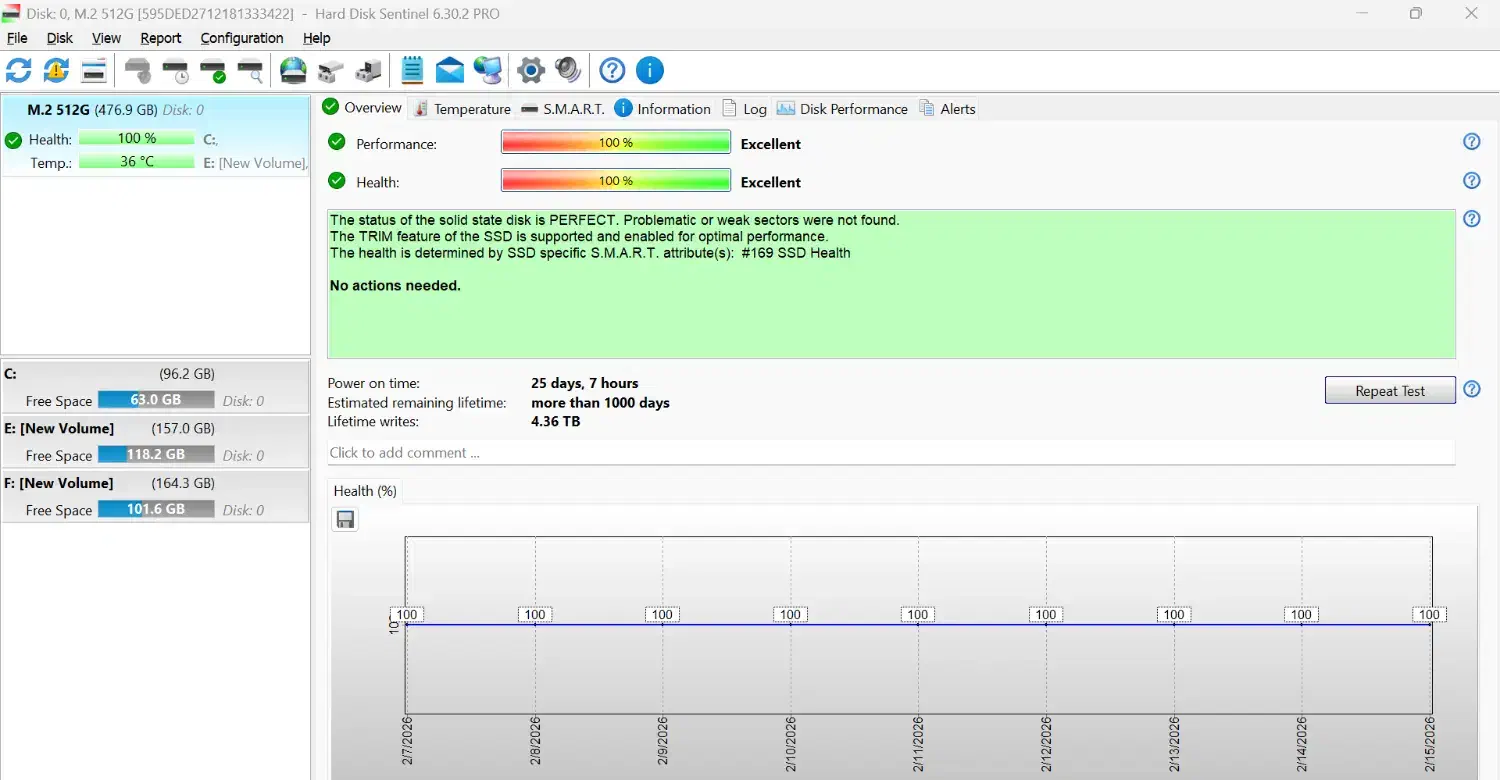Click the disk with magnifying glass icon

pyautogui.click(x=250, y=71)
